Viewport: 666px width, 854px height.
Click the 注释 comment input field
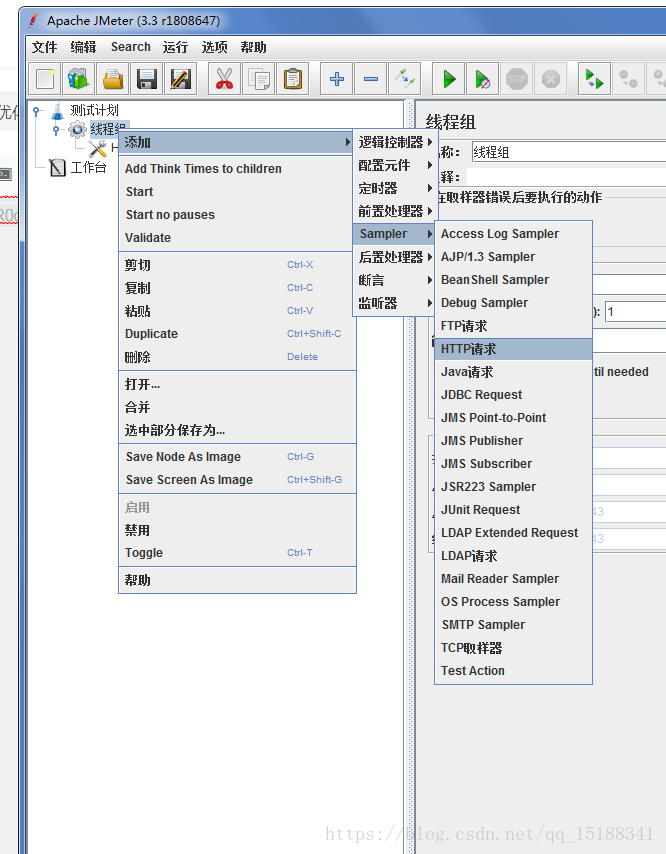pyautogui.click(x=566, y=176)
